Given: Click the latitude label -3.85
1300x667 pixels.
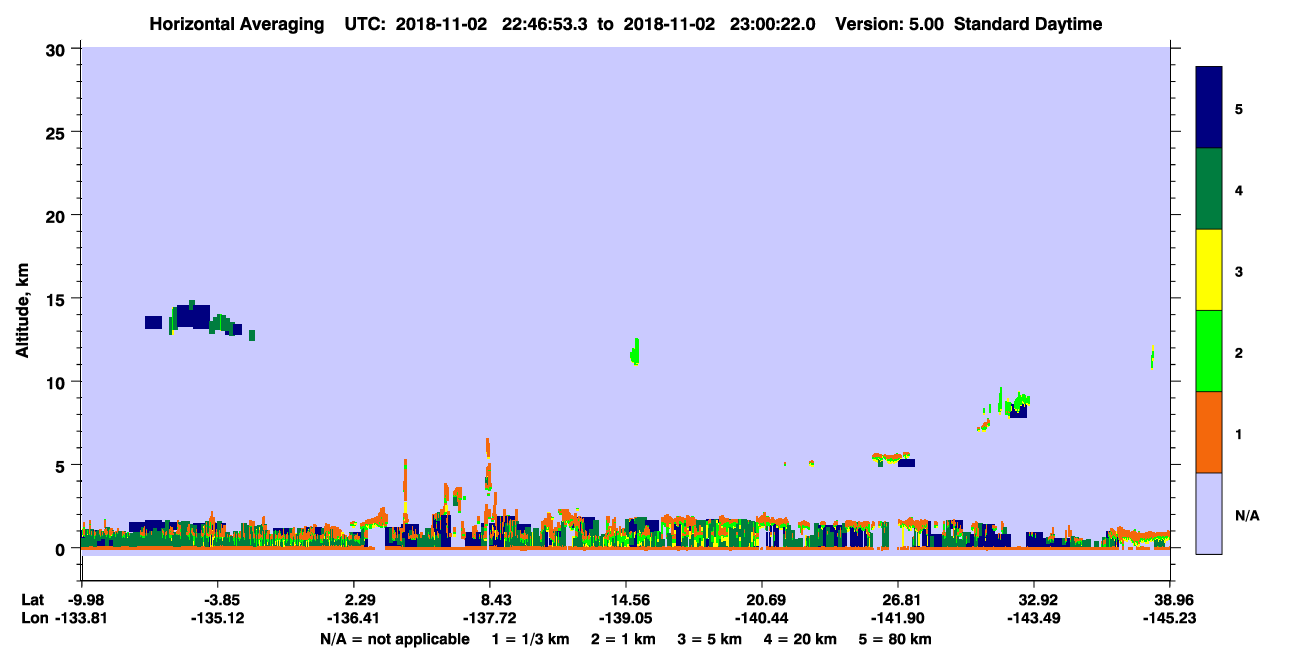Looking at the screenshot, I should coord(218,600).
